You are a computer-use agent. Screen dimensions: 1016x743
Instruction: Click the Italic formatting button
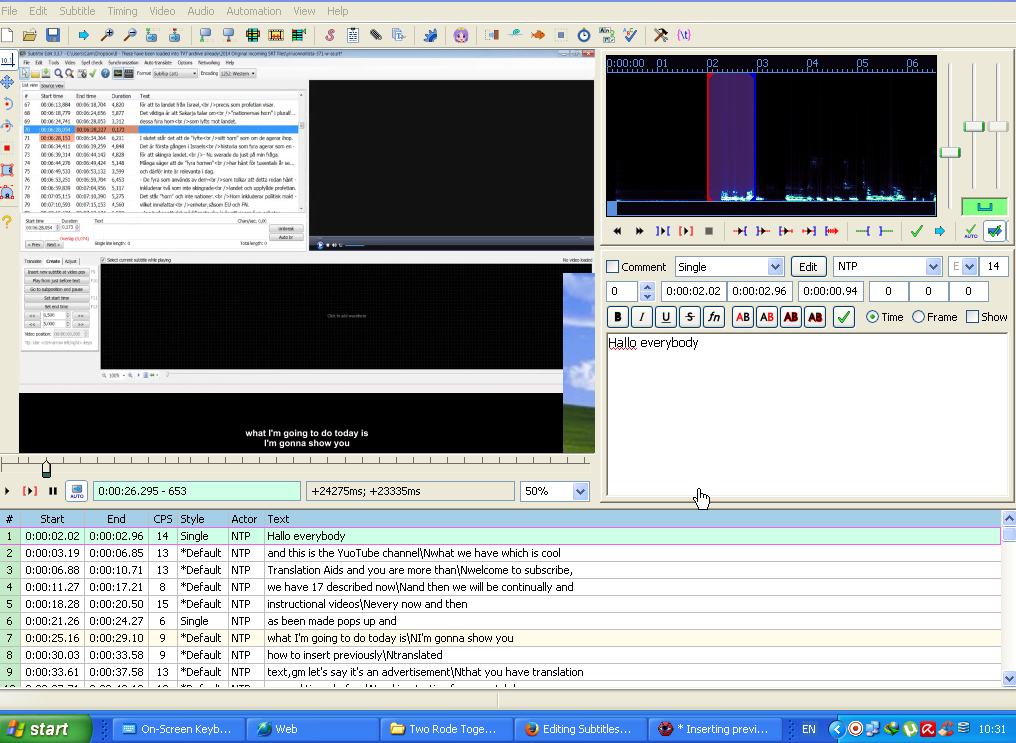pyautogui.click(x=642, y=317)
